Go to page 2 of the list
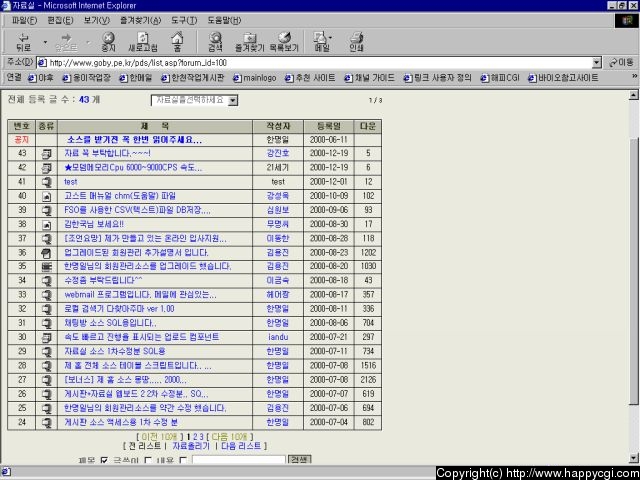 (195, 437)
